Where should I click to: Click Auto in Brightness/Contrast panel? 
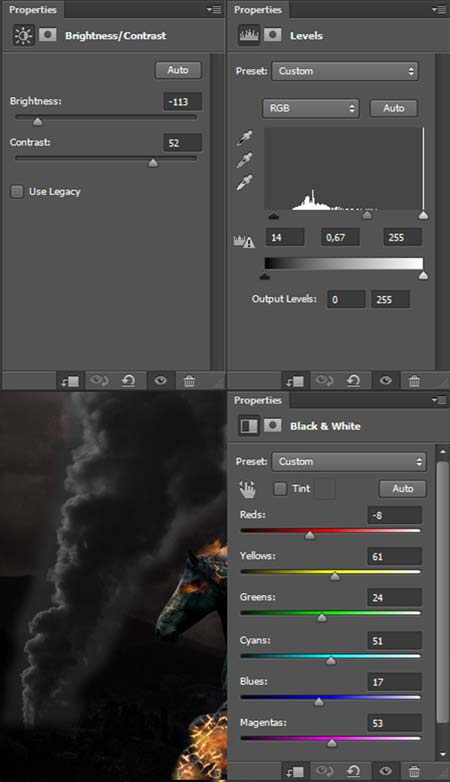point(178,70)
